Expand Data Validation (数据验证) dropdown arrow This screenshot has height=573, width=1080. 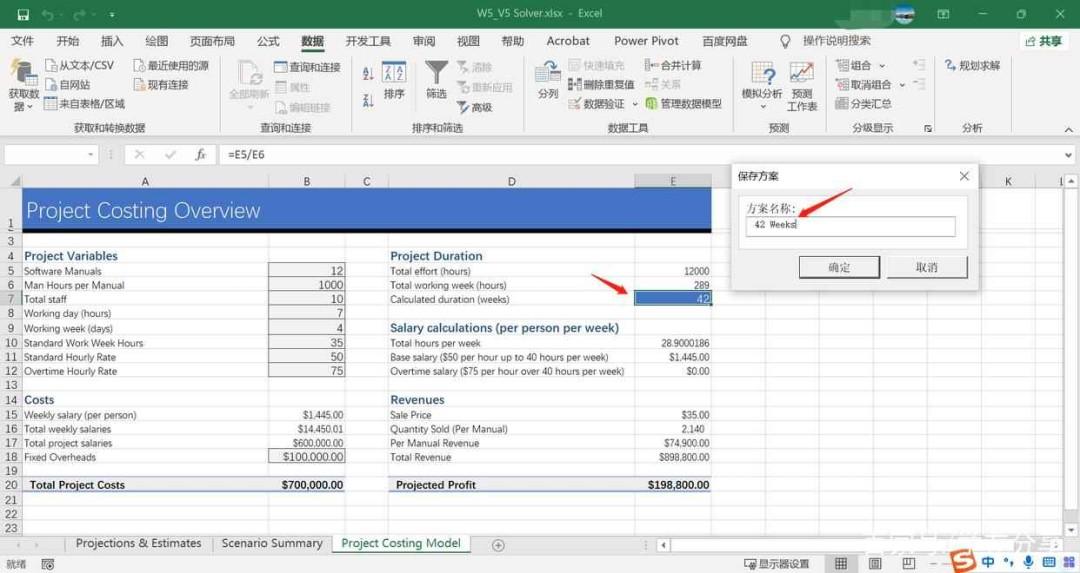pyautogui.click(x=635, y=105)
